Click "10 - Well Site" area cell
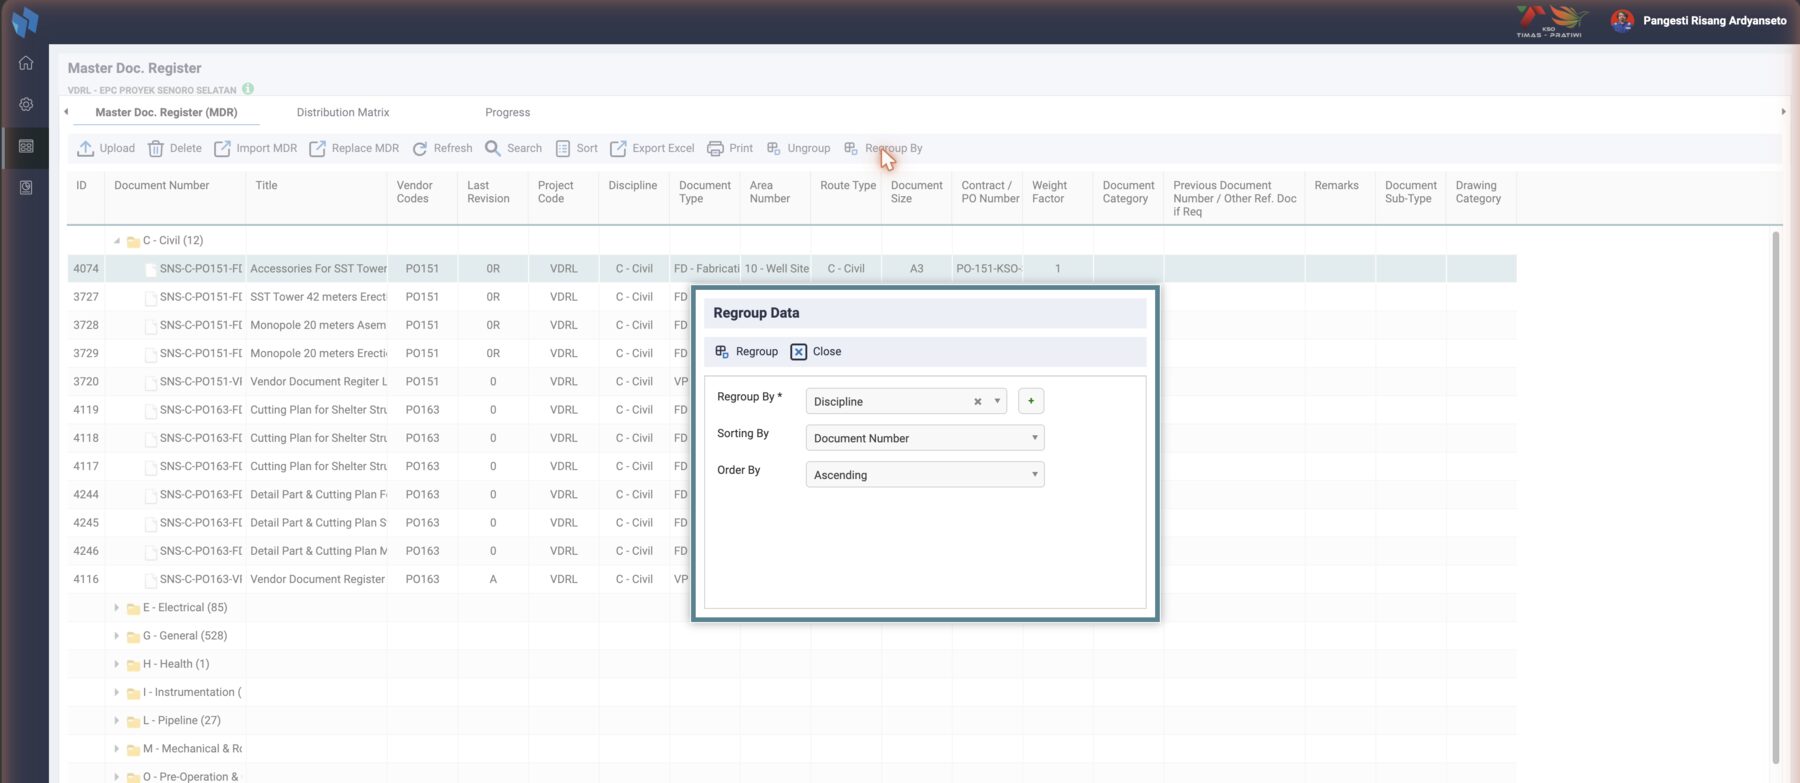 (776, 269)
